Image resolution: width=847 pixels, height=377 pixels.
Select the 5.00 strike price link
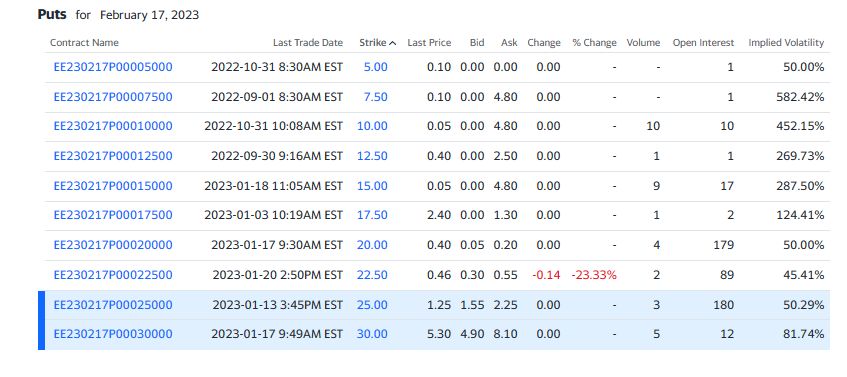point(375,68)
